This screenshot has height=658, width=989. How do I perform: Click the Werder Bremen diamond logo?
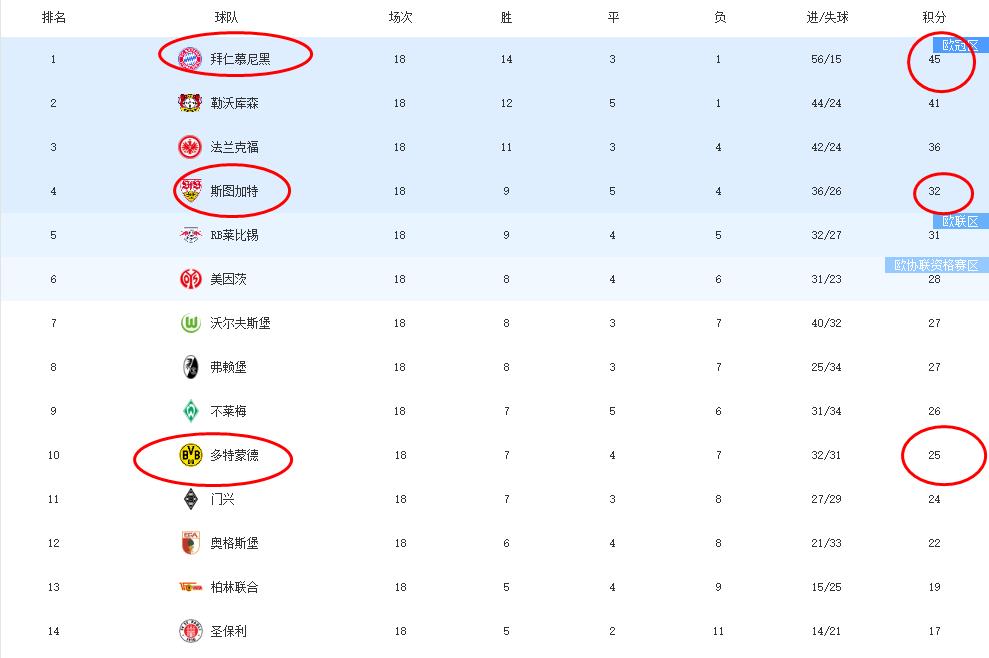click(x=190, y=411)
